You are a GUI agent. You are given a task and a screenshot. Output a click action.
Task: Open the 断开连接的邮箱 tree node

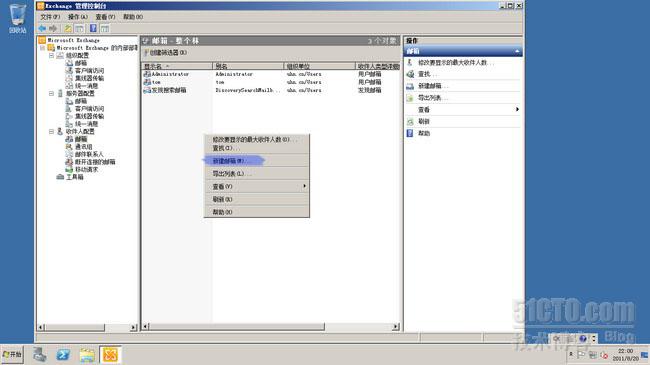pos(95,162)
